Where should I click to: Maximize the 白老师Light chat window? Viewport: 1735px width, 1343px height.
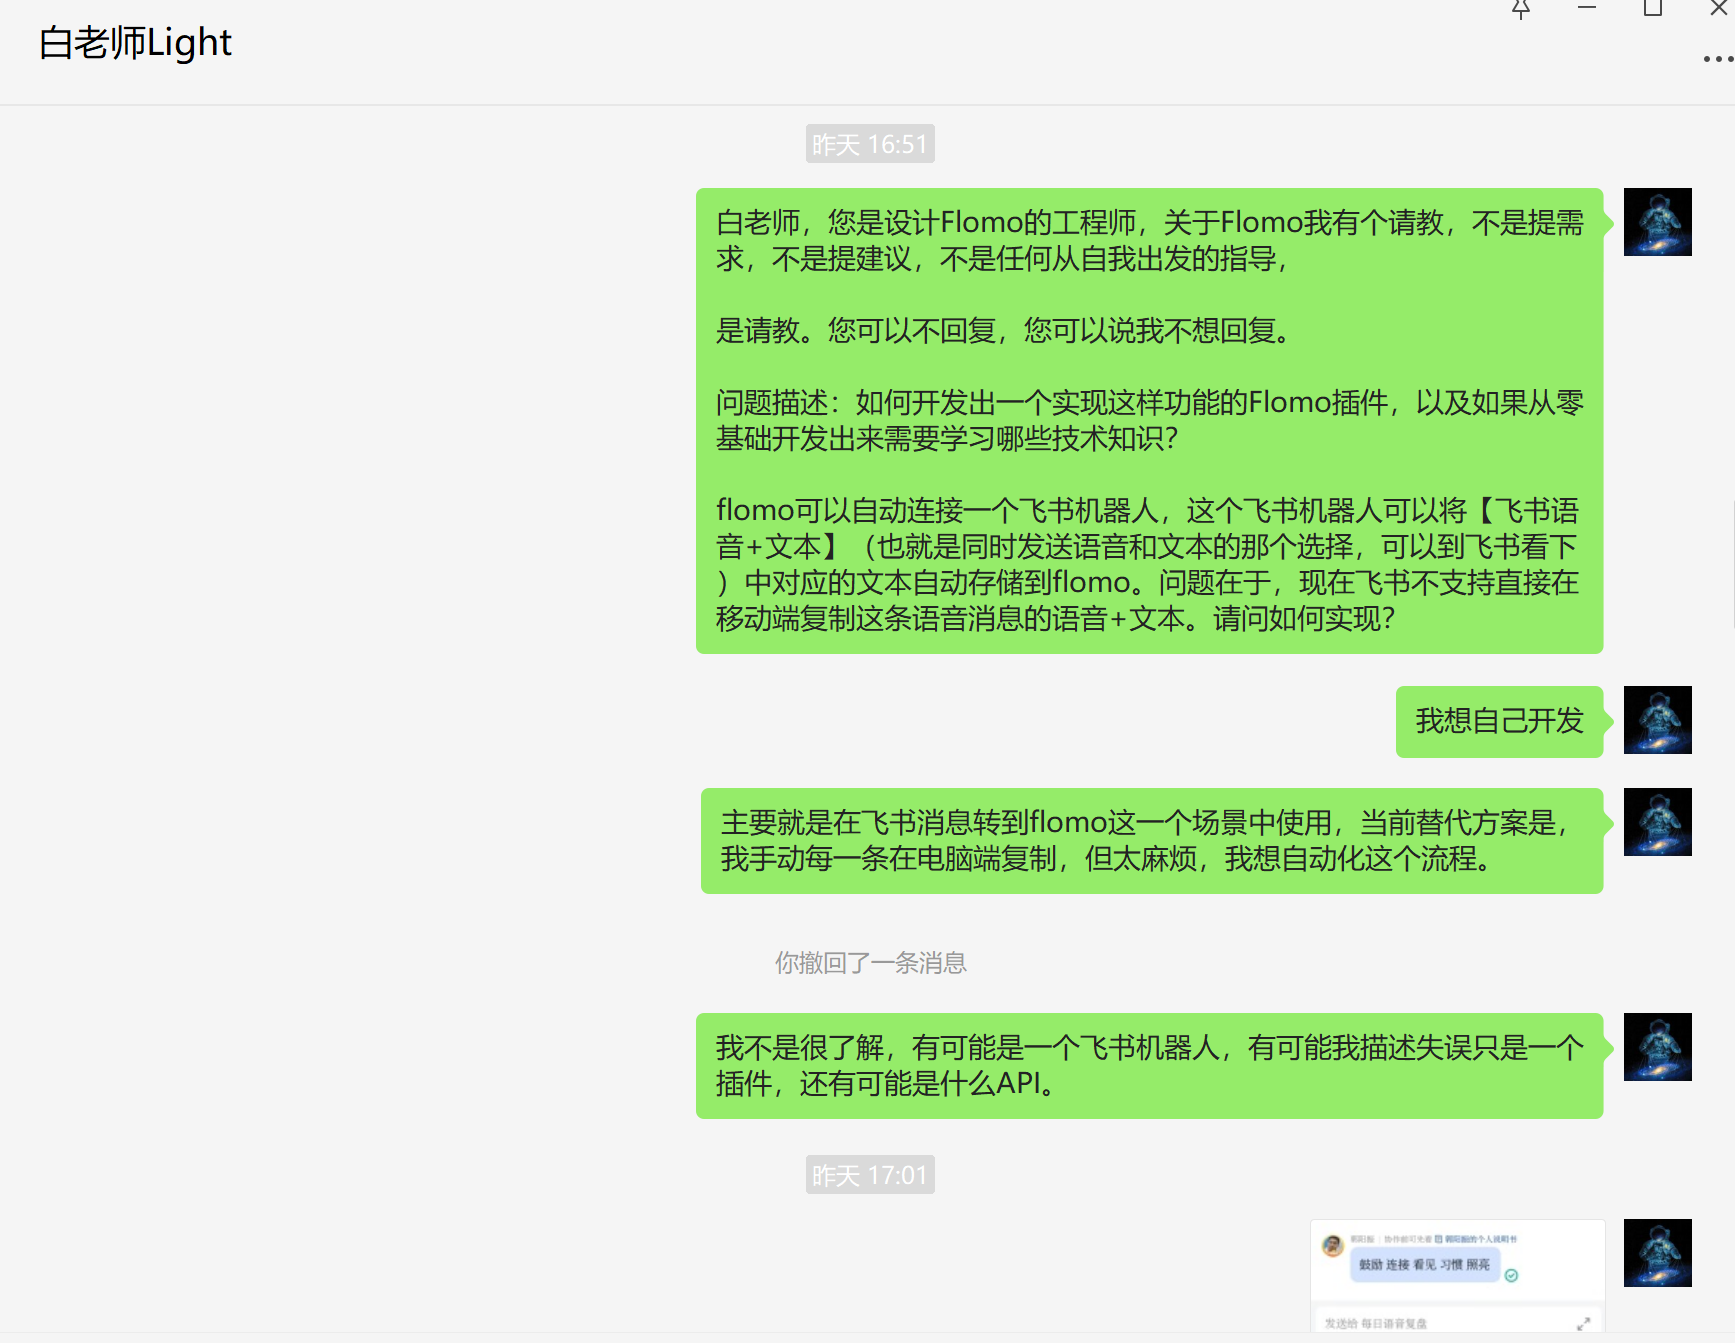(1653, 8)
